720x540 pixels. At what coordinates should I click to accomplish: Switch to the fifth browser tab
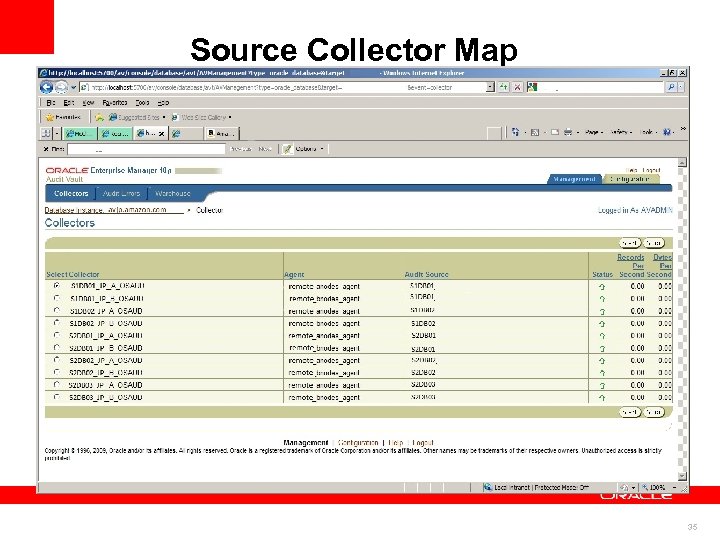221,134
